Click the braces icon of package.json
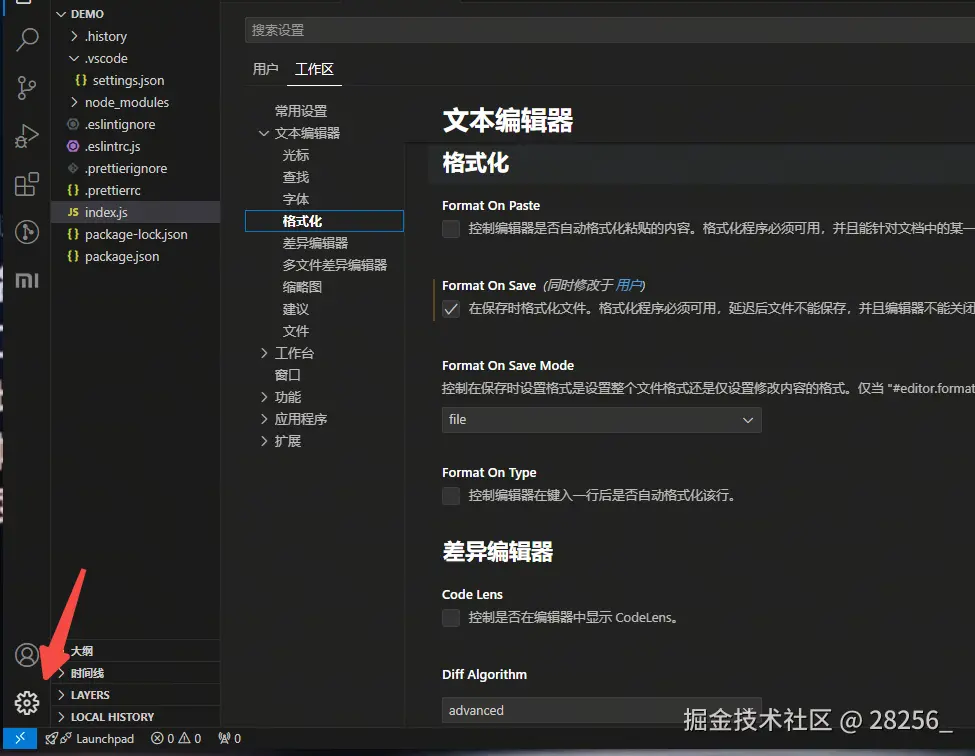Screen dimensions: 975x756 coord(73,256)
